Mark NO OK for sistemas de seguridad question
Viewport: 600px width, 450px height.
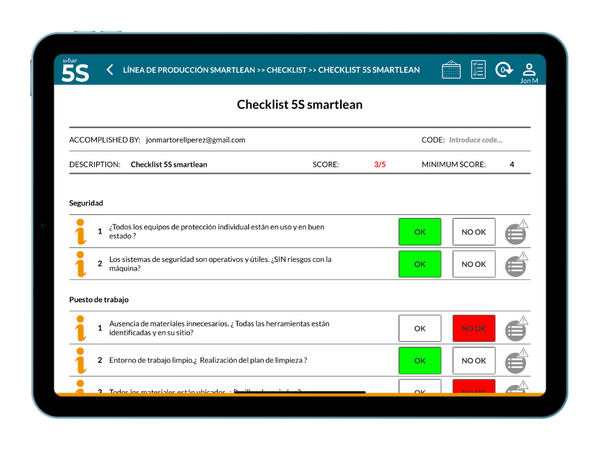pos(474,264)
